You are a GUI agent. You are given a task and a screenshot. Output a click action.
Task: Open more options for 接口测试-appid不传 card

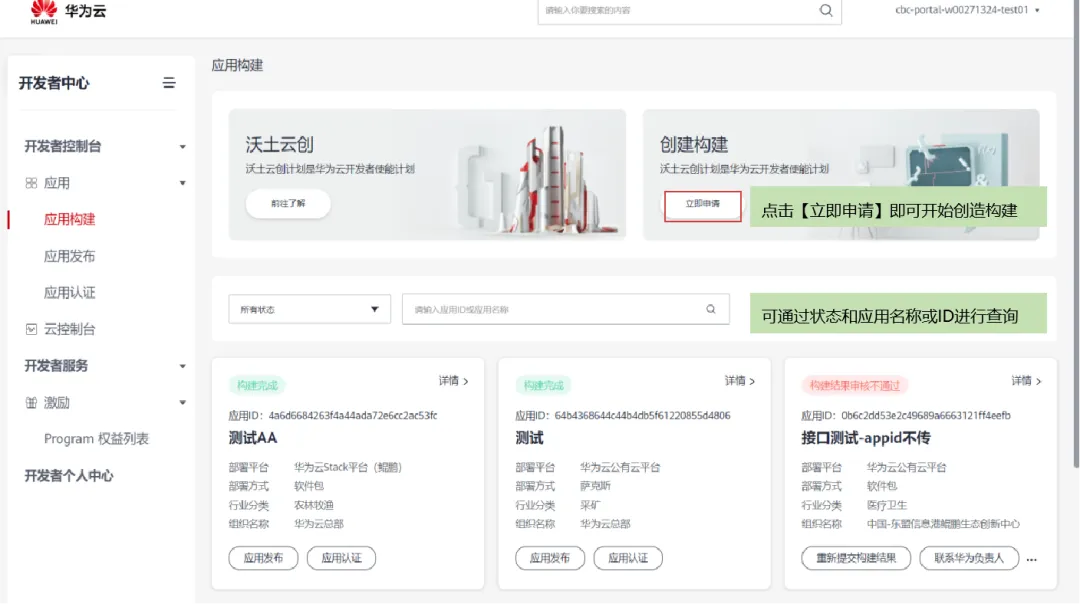point(1031,559)
